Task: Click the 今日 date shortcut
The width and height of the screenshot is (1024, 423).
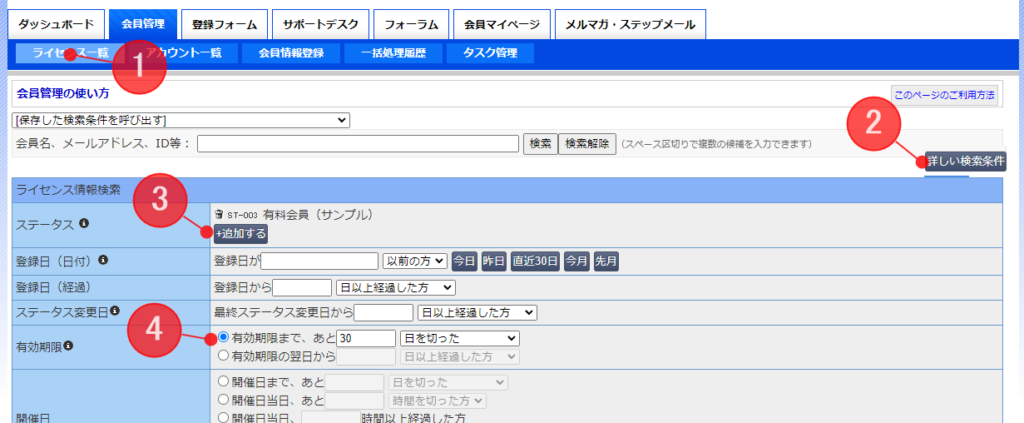Action: (x=464, y=262)
